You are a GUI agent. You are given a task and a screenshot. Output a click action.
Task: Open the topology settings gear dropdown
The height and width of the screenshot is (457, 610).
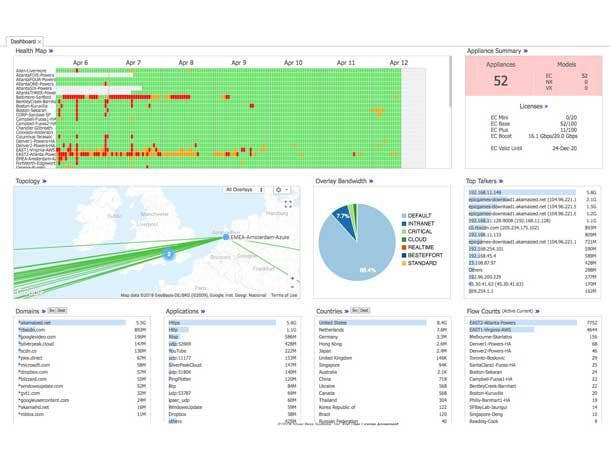coord(283,189)
